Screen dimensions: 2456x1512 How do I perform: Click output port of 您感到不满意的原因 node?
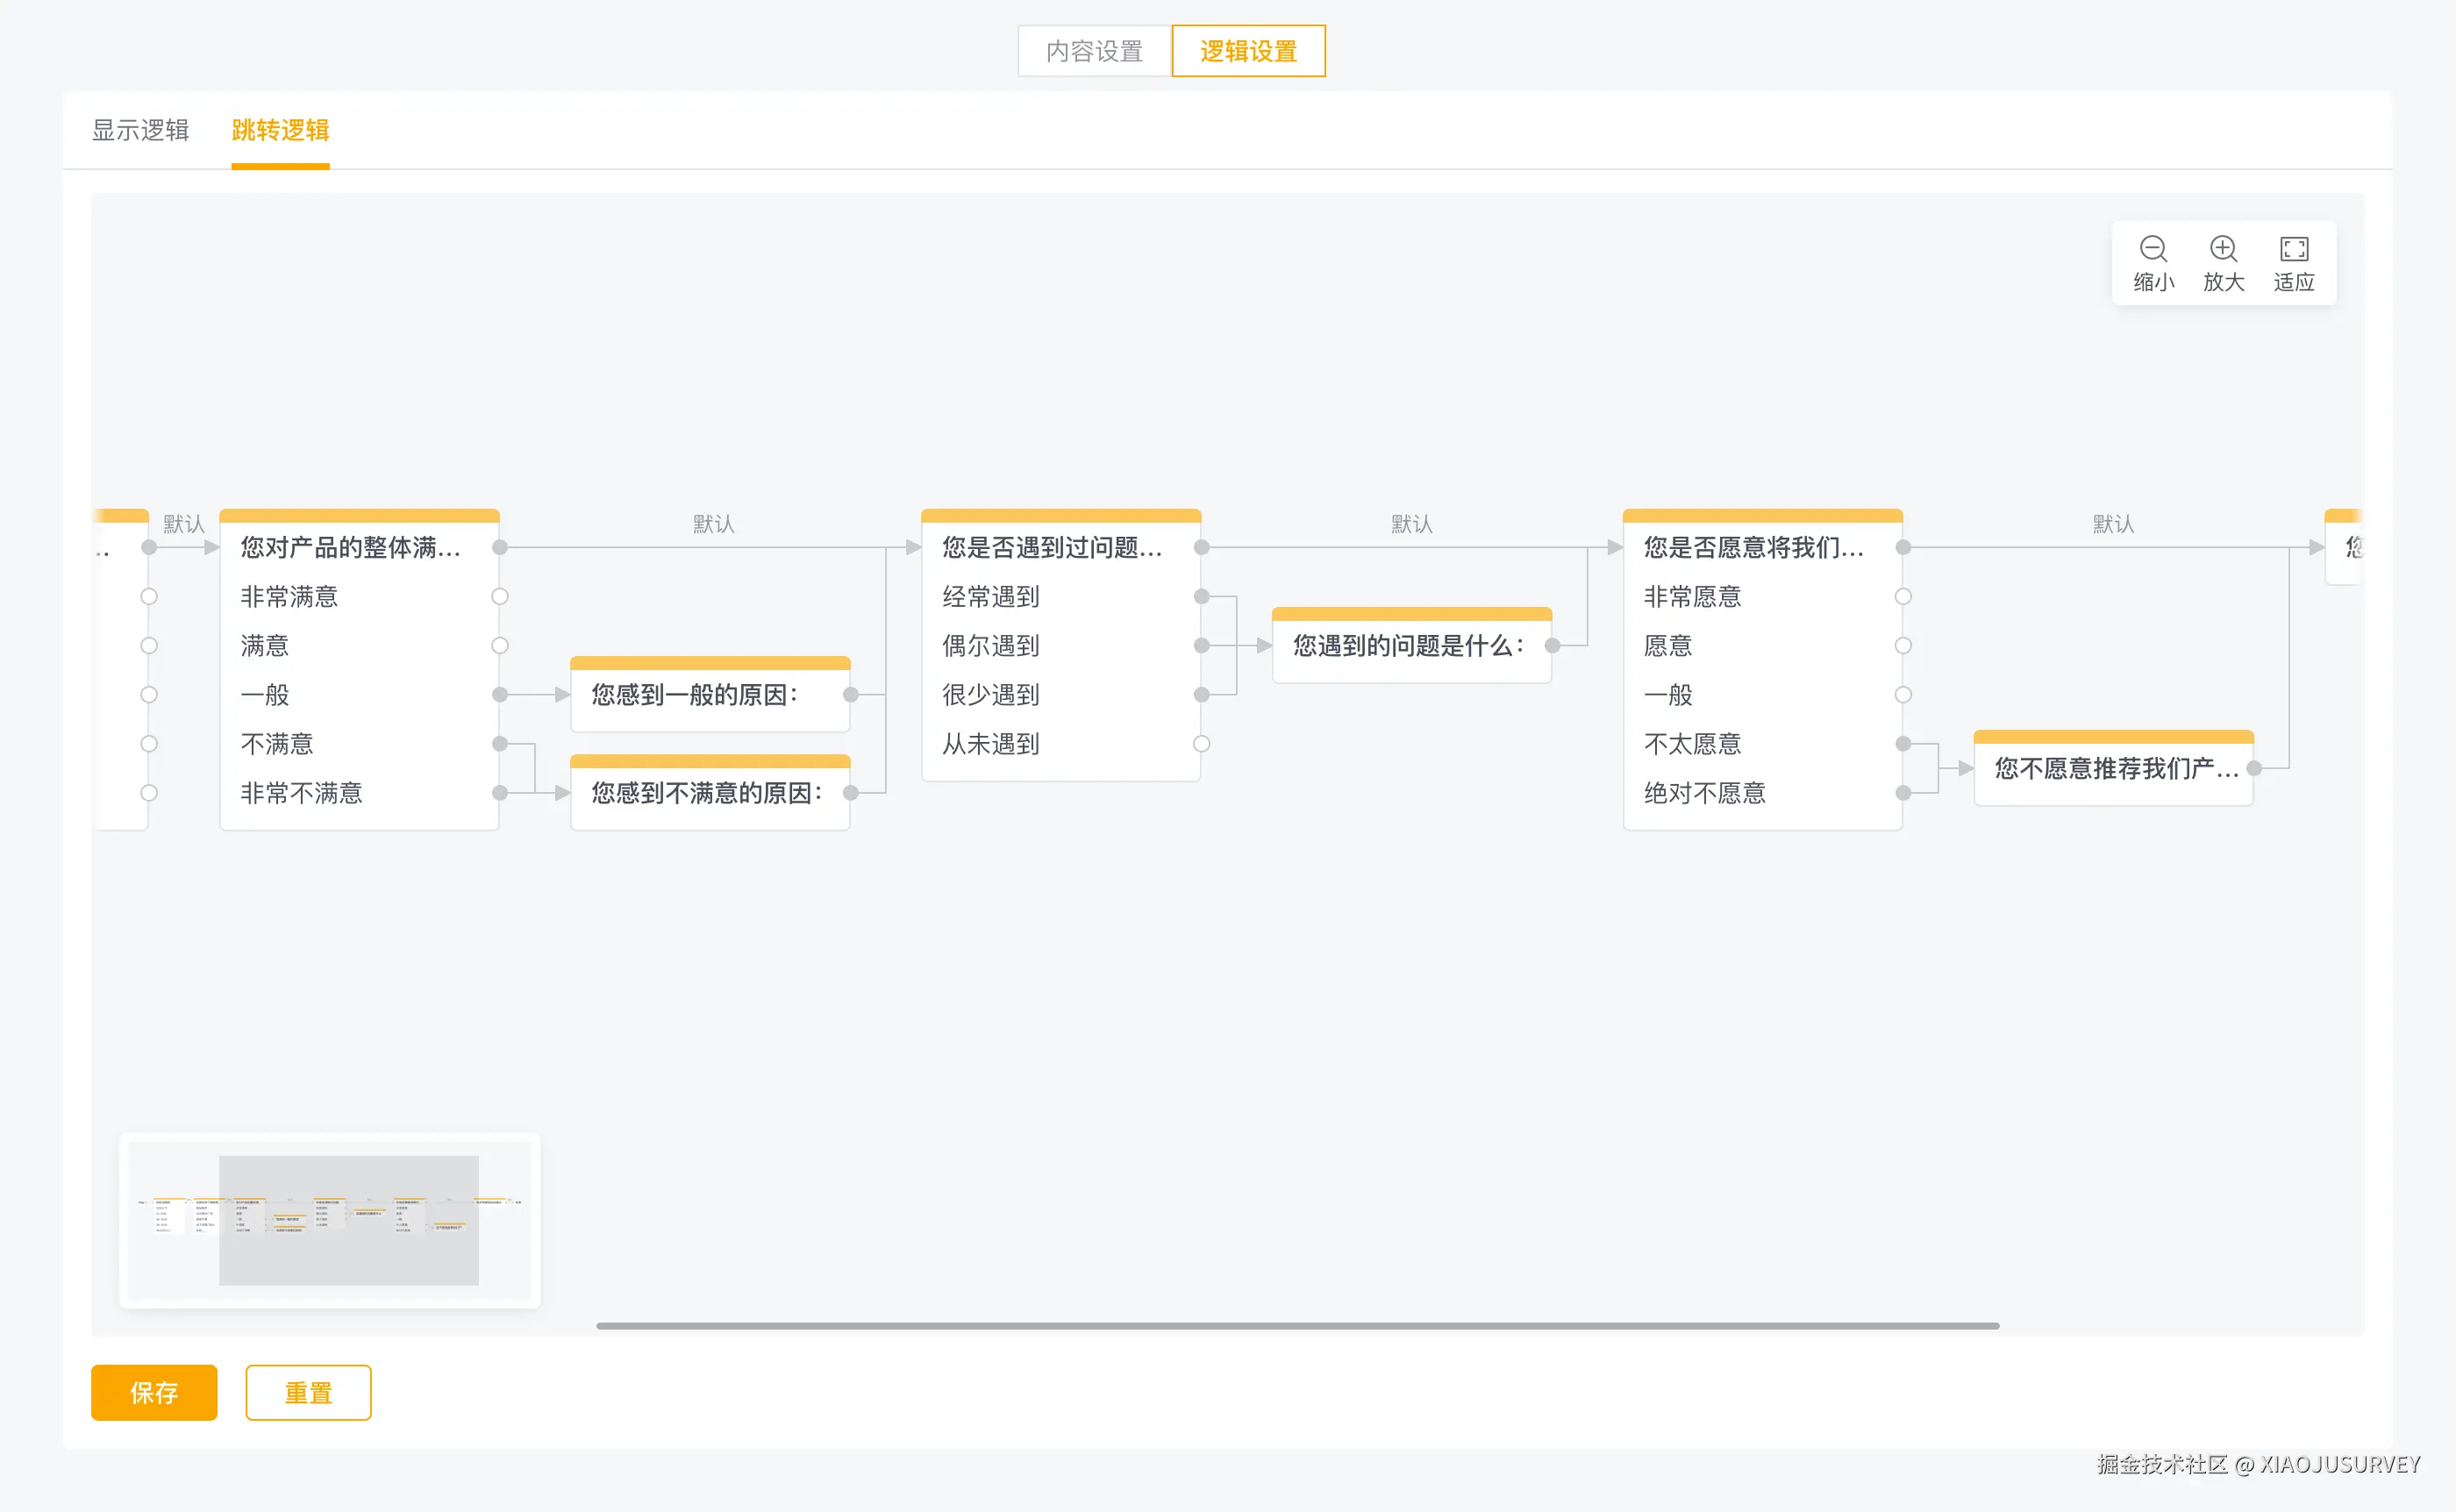pos(851,793)
